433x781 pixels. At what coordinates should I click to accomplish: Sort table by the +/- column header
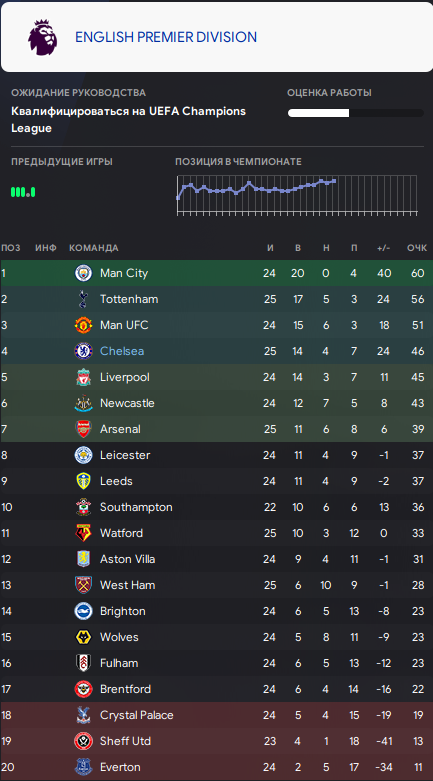[384, 248]
